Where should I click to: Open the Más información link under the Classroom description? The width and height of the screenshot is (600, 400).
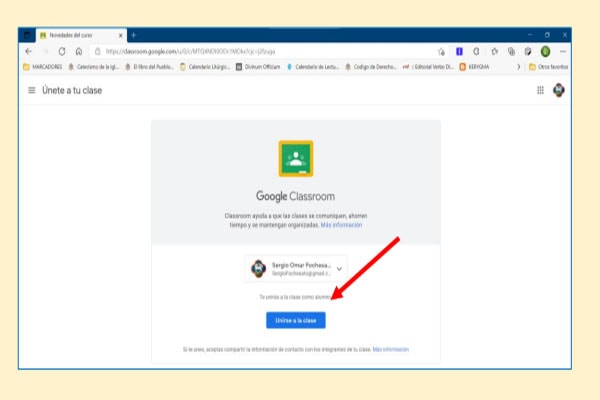[x=341, y=225]
